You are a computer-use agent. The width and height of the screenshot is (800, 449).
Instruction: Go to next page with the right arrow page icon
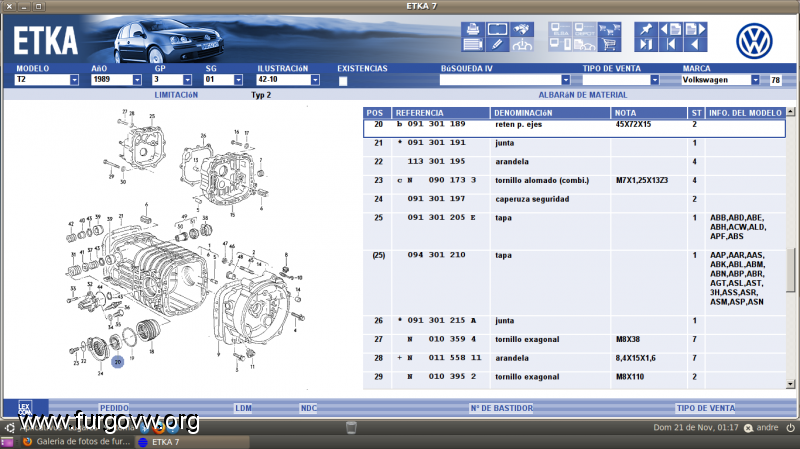tap(695, 29)
